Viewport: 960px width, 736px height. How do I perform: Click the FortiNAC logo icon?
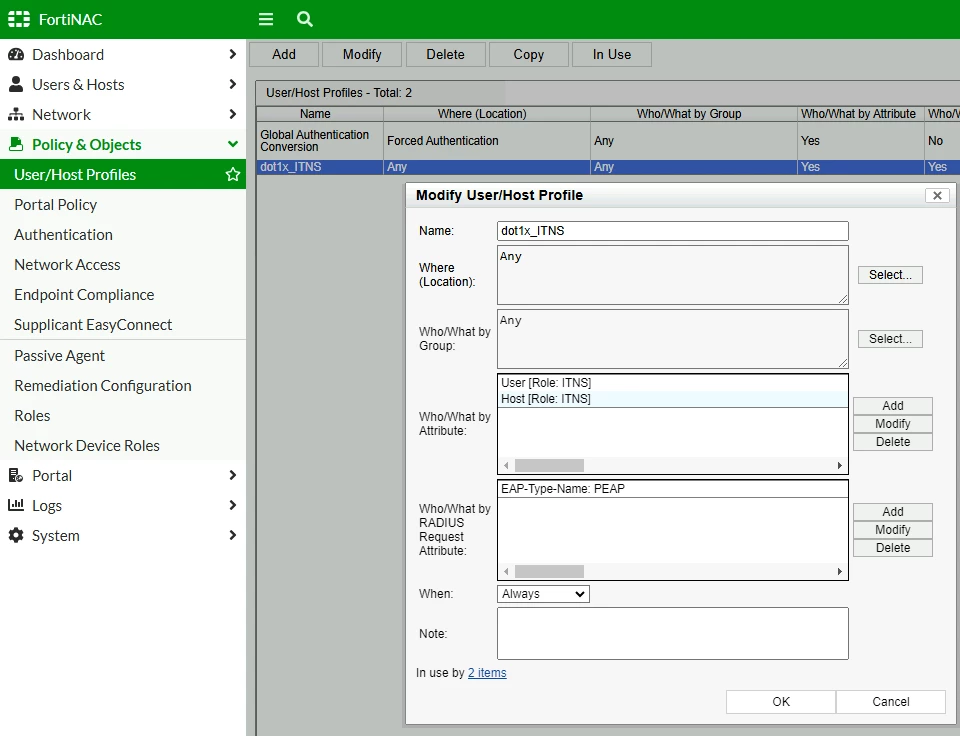coord(19,19)
